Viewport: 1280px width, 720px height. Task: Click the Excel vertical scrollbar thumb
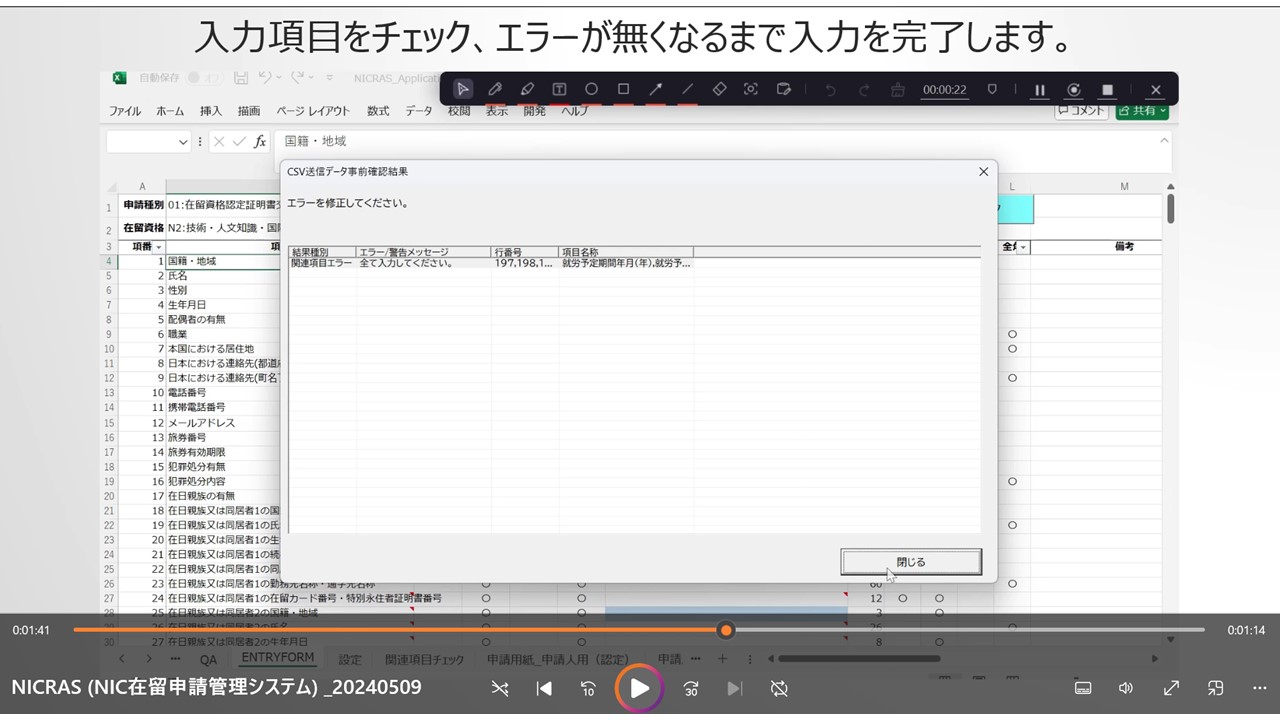pyautogui.click(x=1170, y=209)
